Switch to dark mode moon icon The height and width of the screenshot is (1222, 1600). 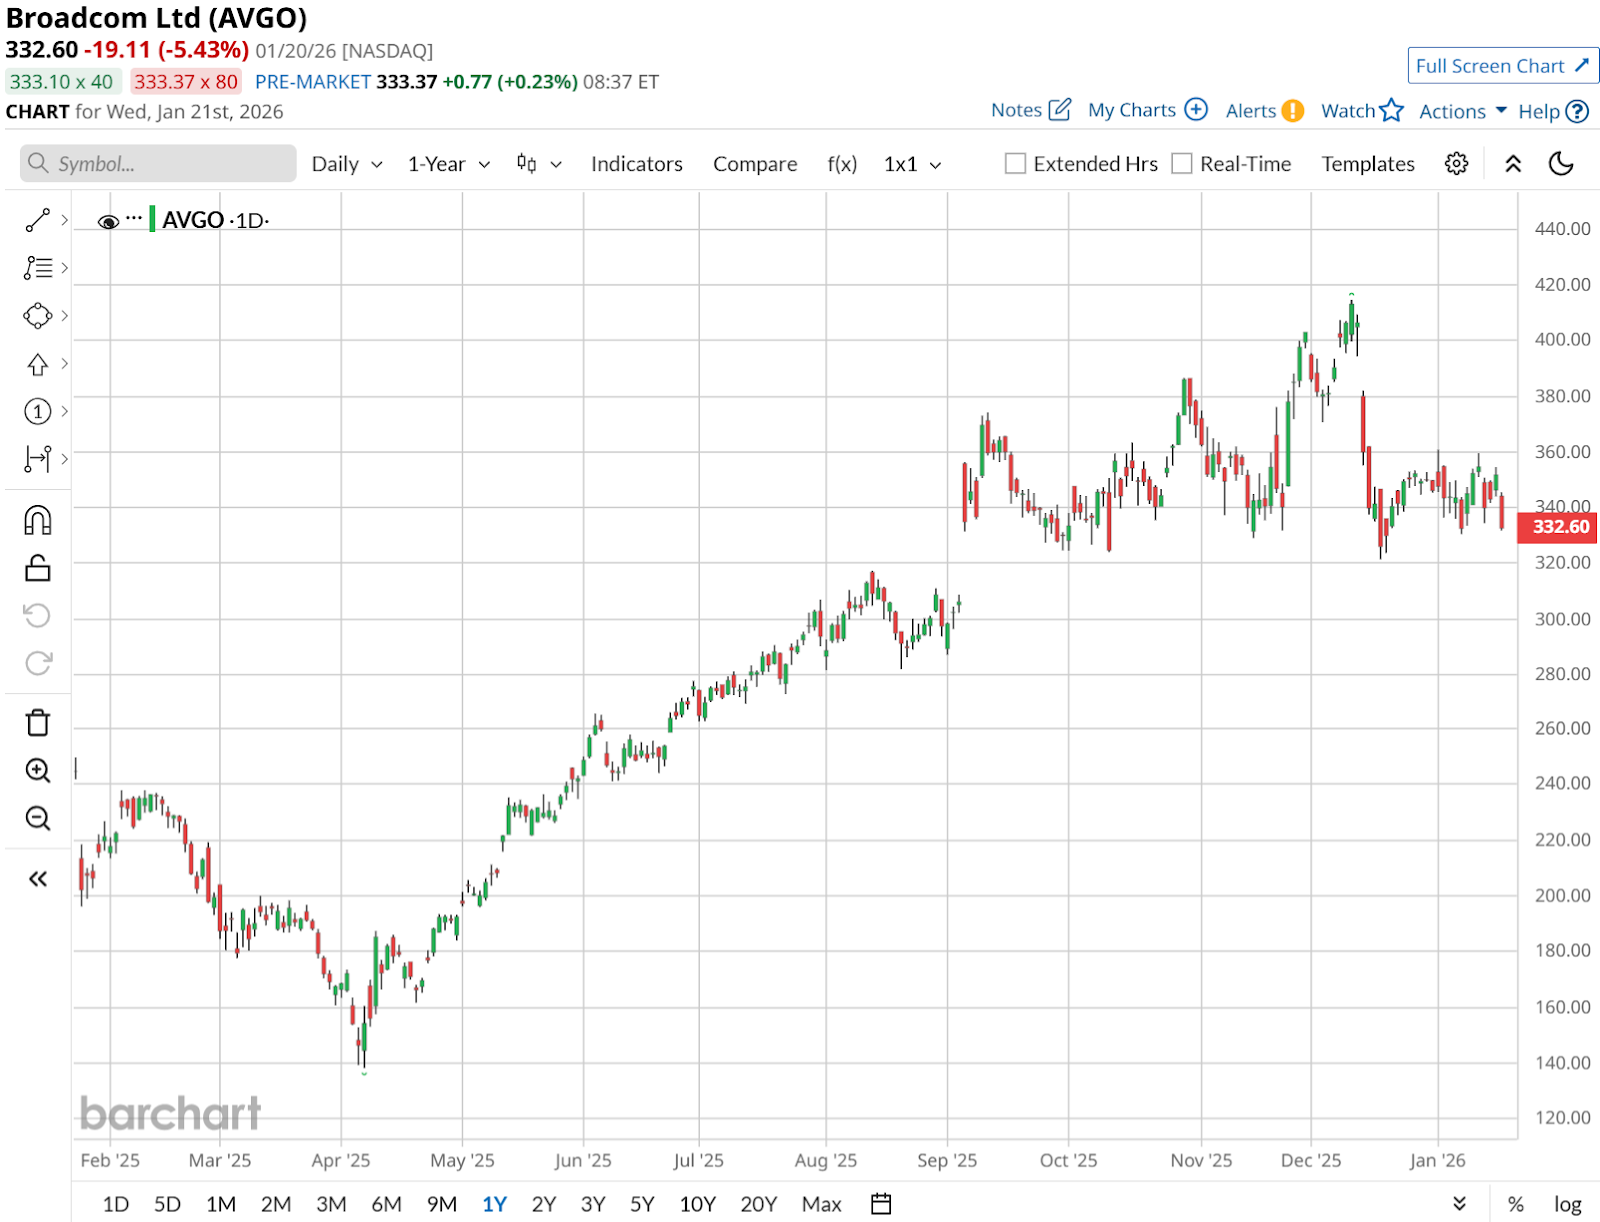1561,164
